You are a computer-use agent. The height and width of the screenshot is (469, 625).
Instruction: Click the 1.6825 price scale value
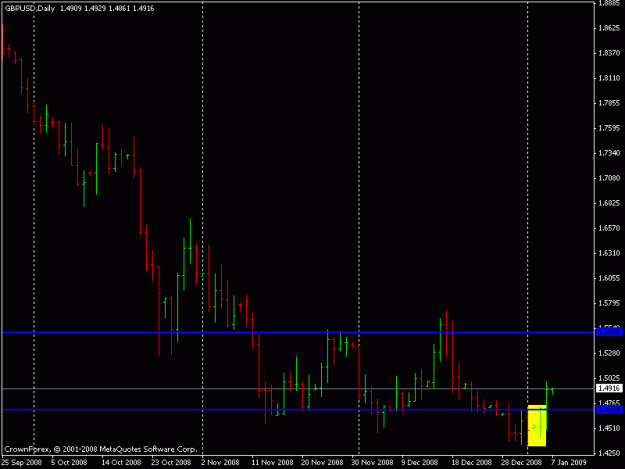(609, 203)
